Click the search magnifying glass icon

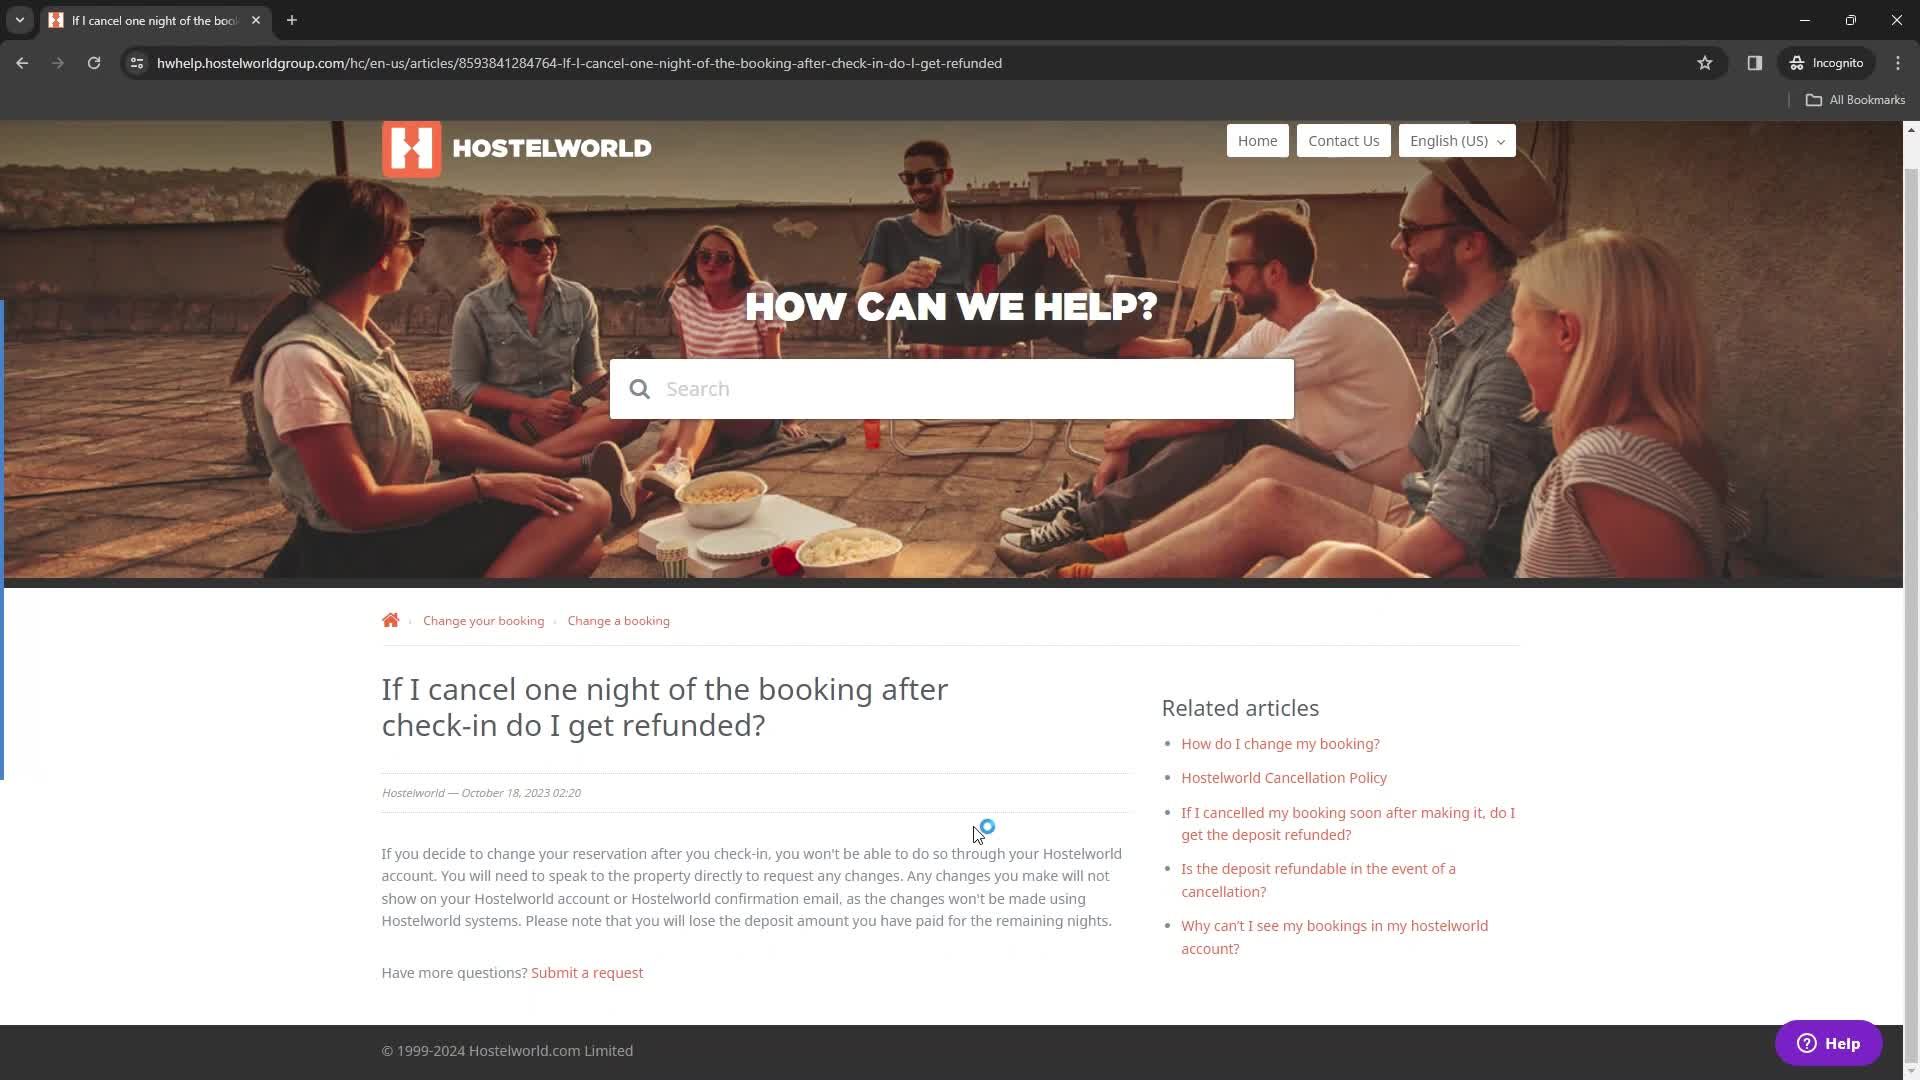click(640, 388)
